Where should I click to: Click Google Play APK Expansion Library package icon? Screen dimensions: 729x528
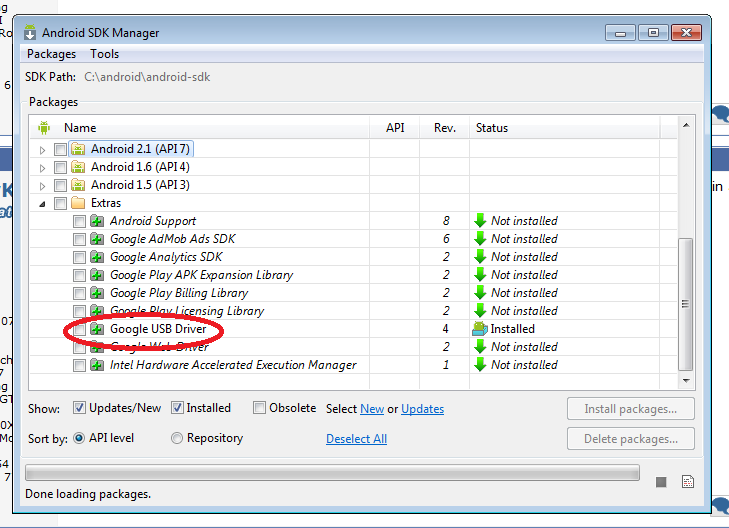[x=97, y=275]
